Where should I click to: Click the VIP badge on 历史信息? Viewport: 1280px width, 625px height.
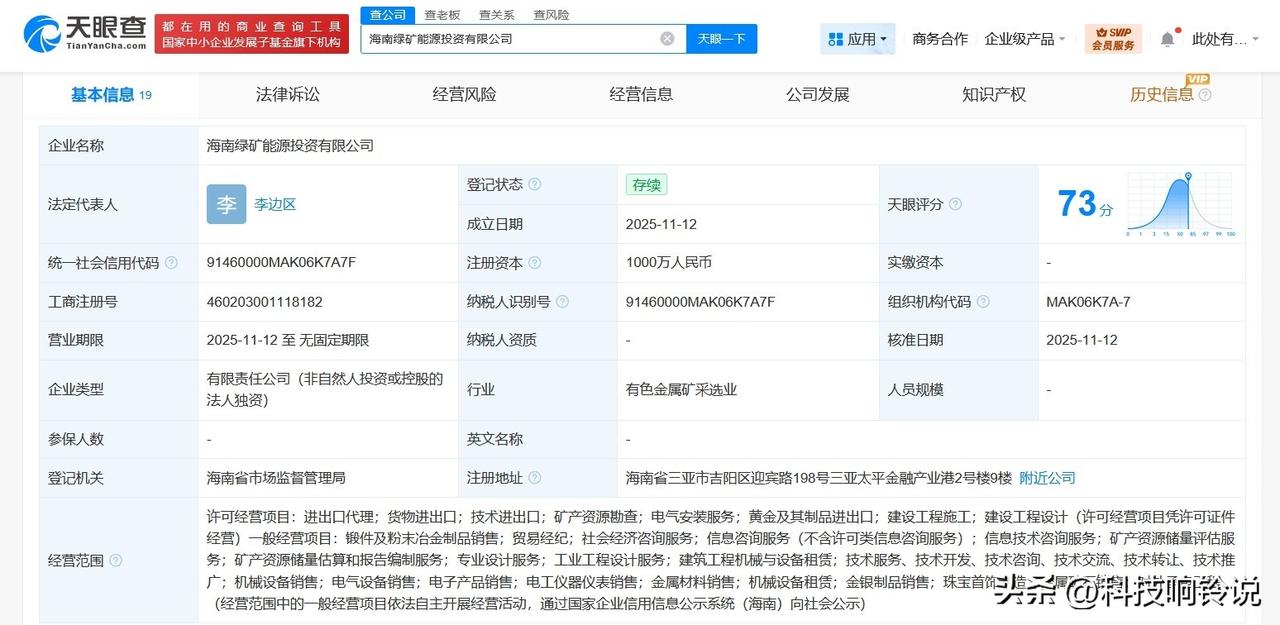coord(1198,77)
